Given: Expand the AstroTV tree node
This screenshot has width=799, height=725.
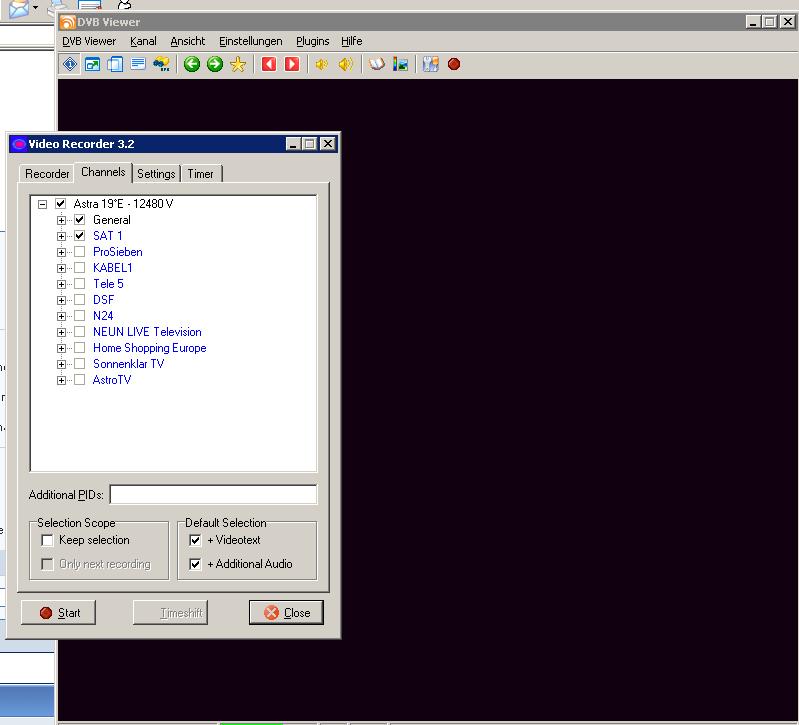Looking at the screenshot, I should [61, 381].
